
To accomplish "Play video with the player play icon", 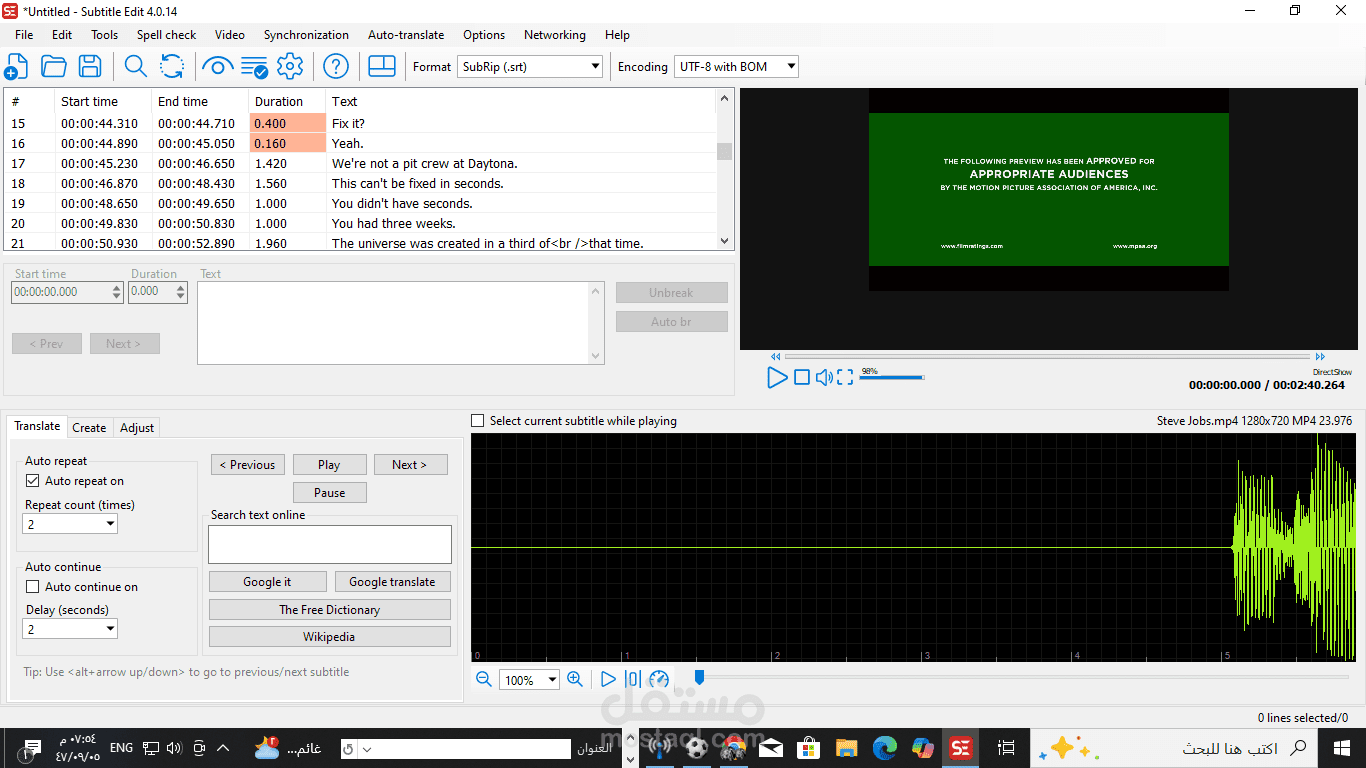I will coord(777,377).
